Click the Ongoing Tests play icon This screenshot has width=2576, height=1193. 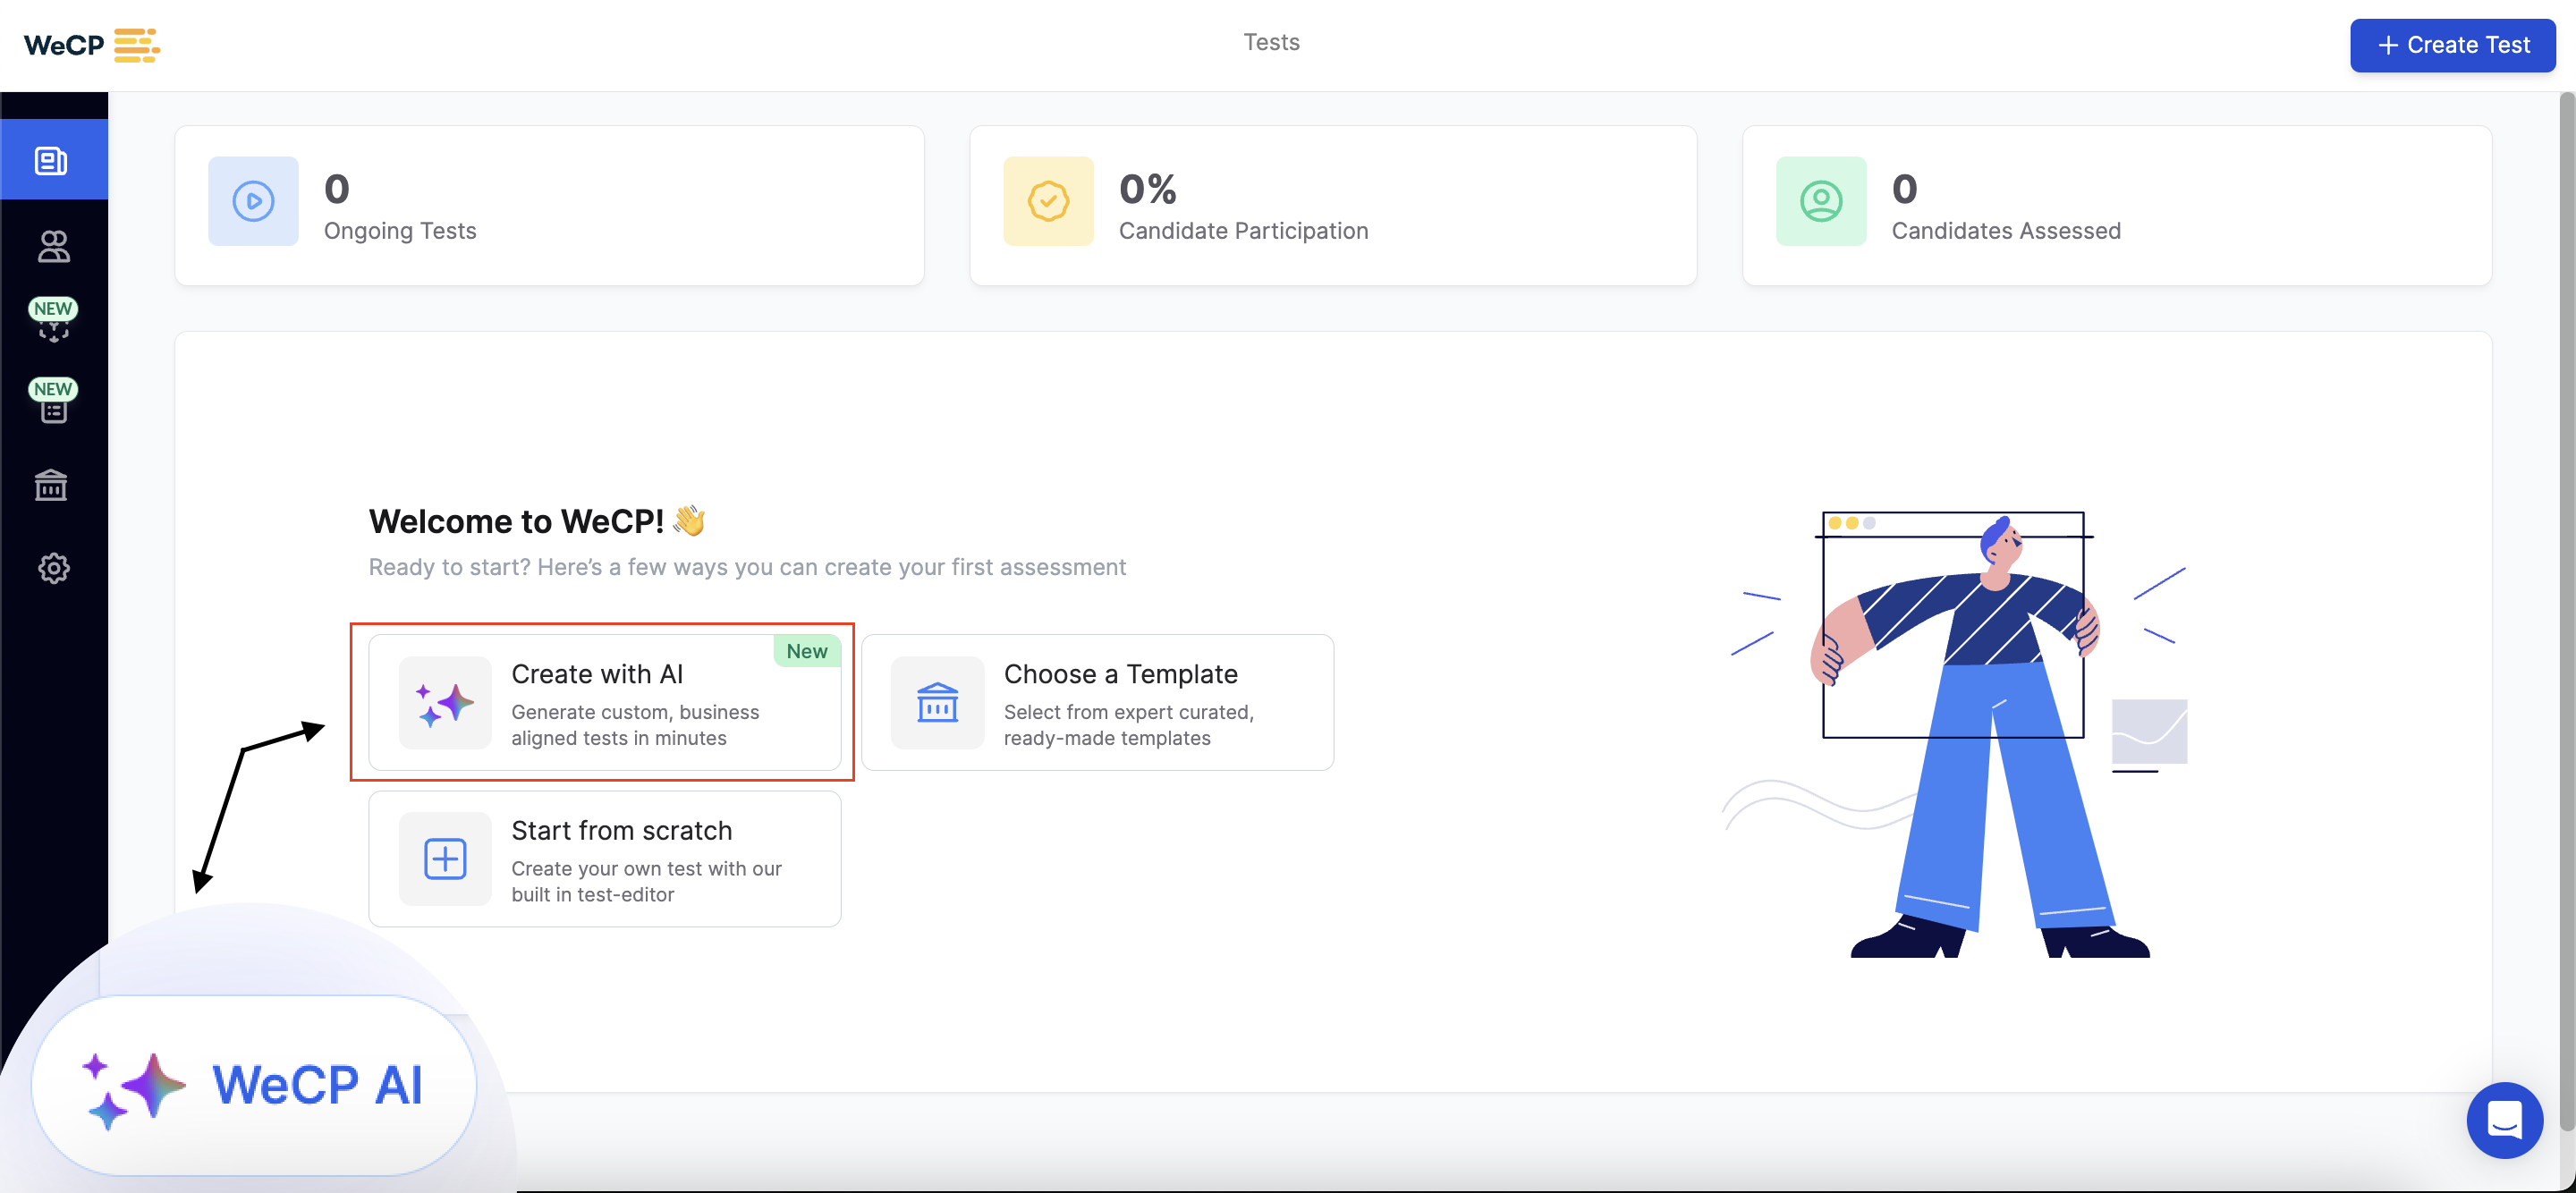tap(253, 201)
